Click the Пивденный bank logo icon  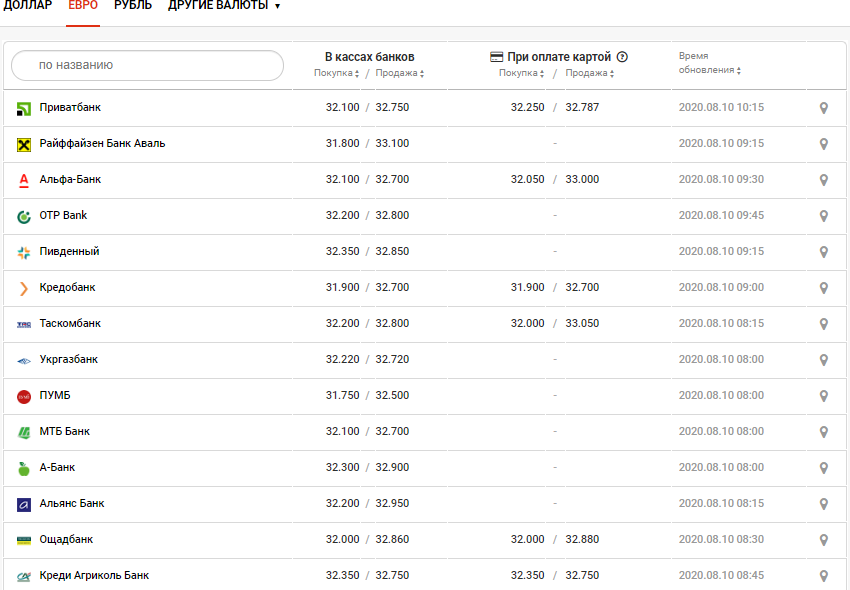coord(24,253)
